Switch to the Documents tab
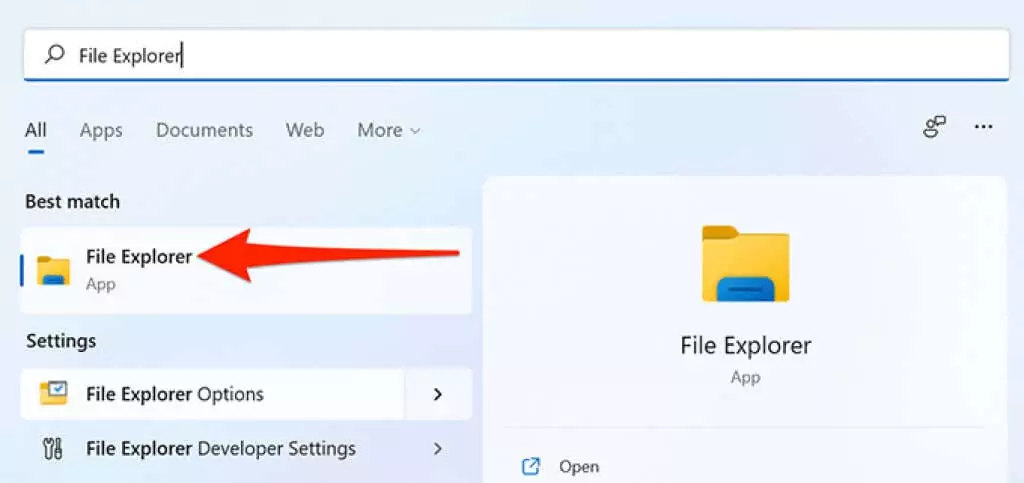Image resolution: width=1024 pixels, height=483 pixels. [x=204, y=131]
